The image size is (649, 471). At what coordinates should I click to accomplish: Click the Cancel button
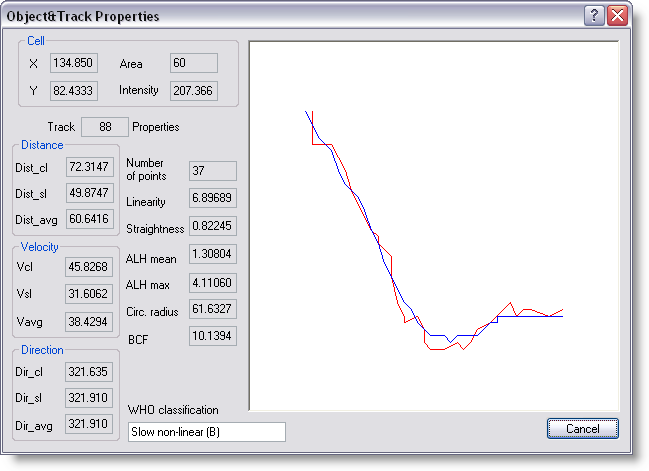pos(582,428)
